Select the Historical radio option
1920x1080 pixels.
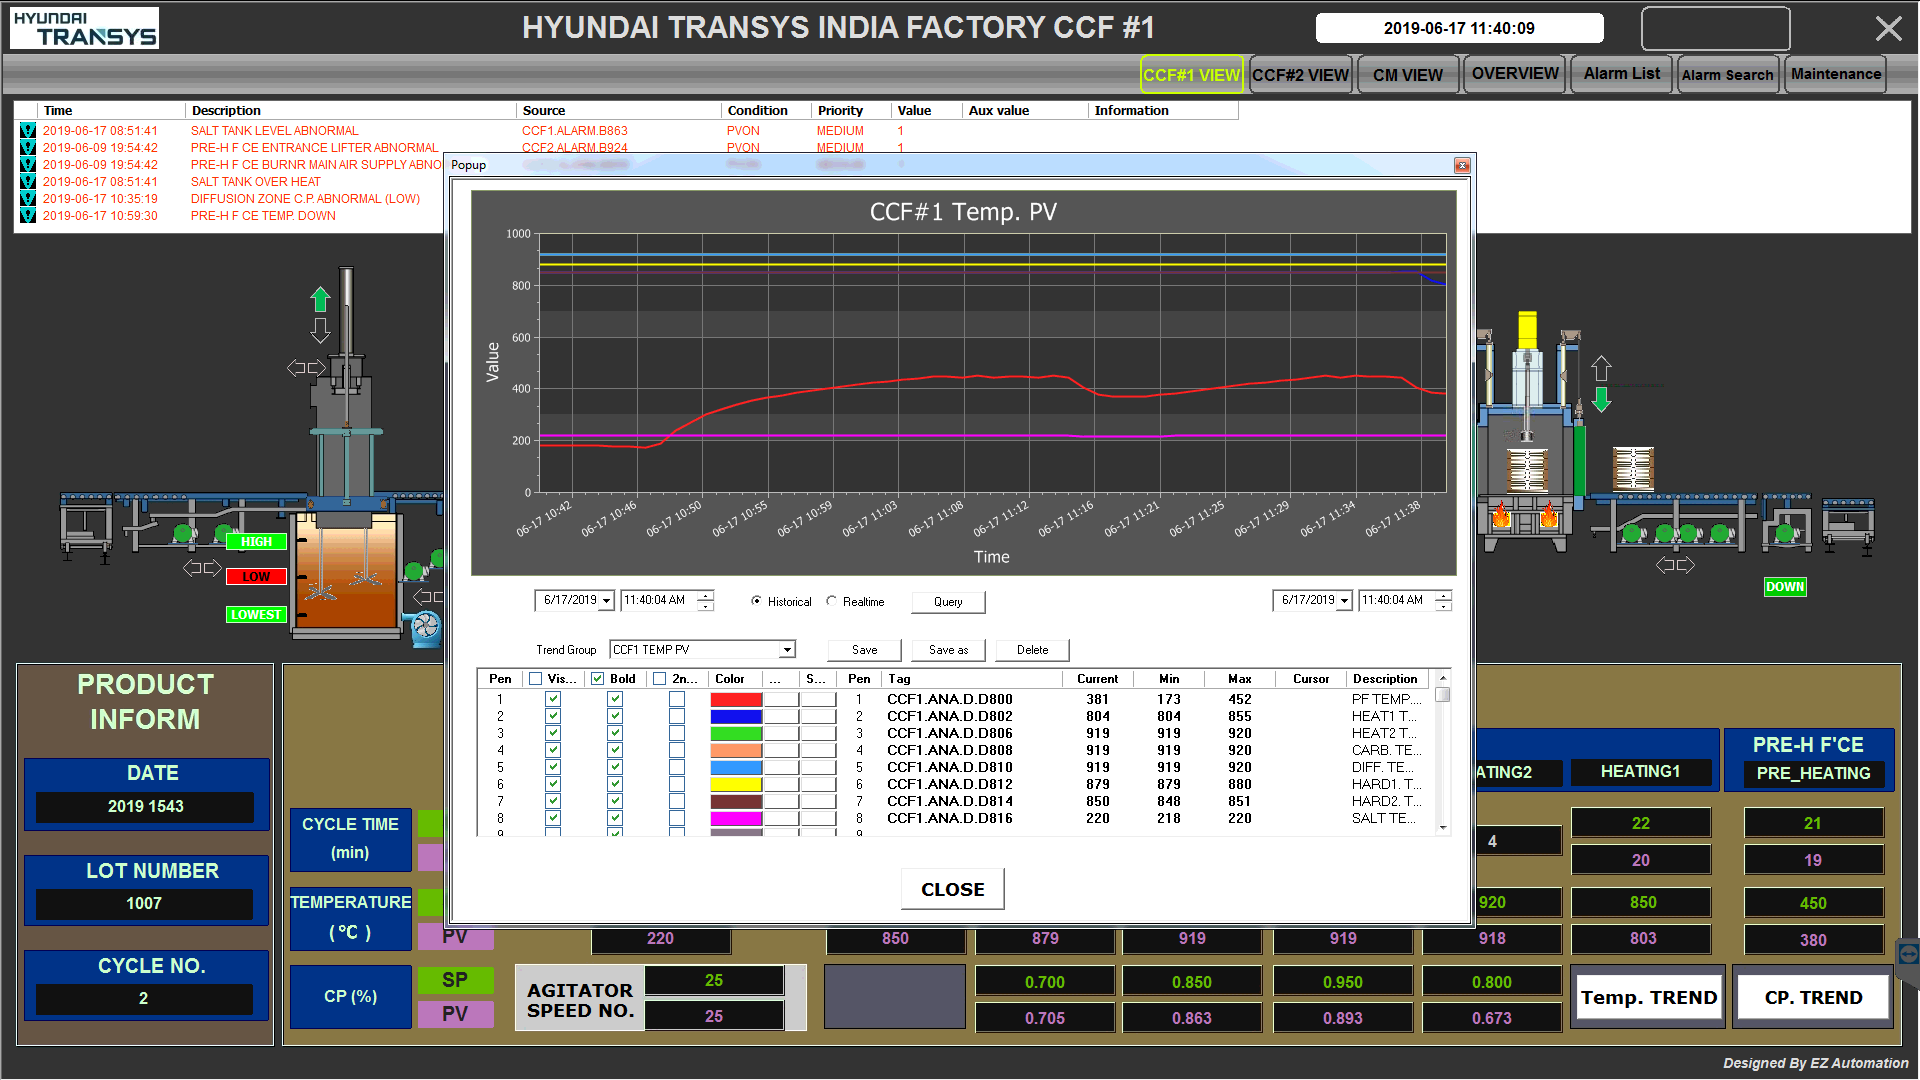[756, 601]
